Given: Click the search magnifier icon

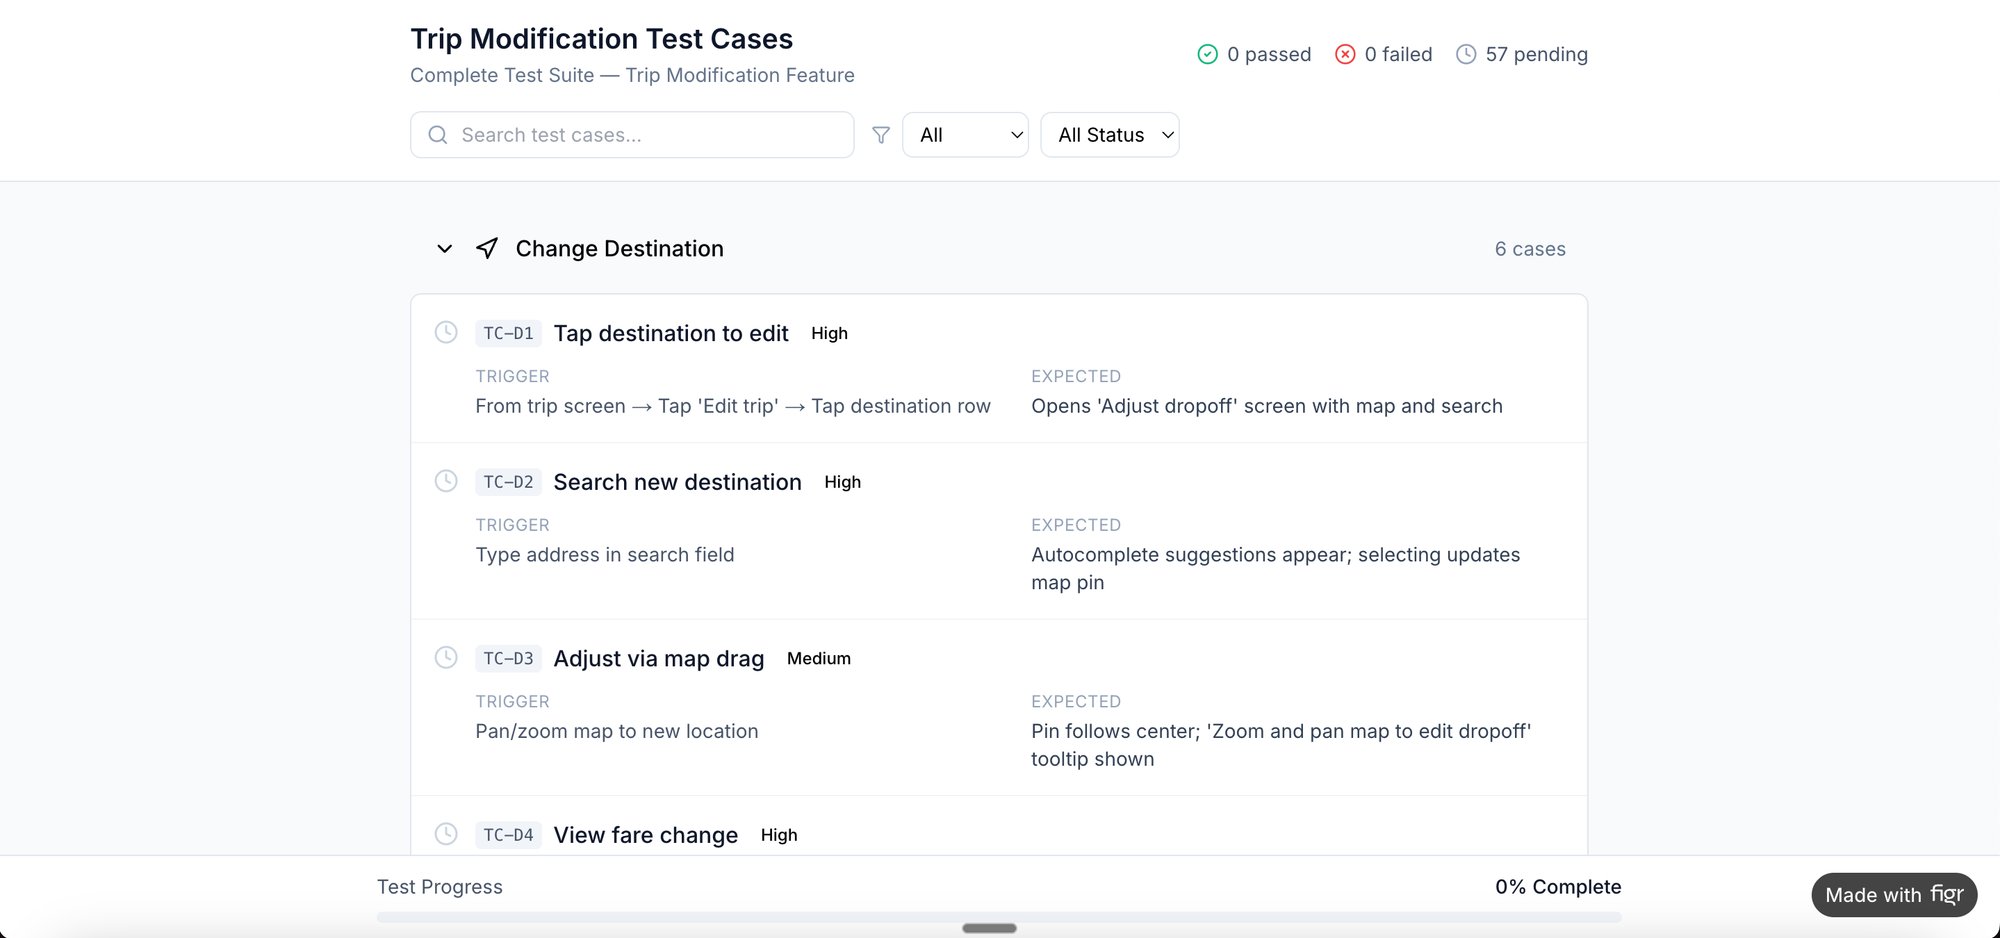Looking at the screenshot, I should 437,134.
